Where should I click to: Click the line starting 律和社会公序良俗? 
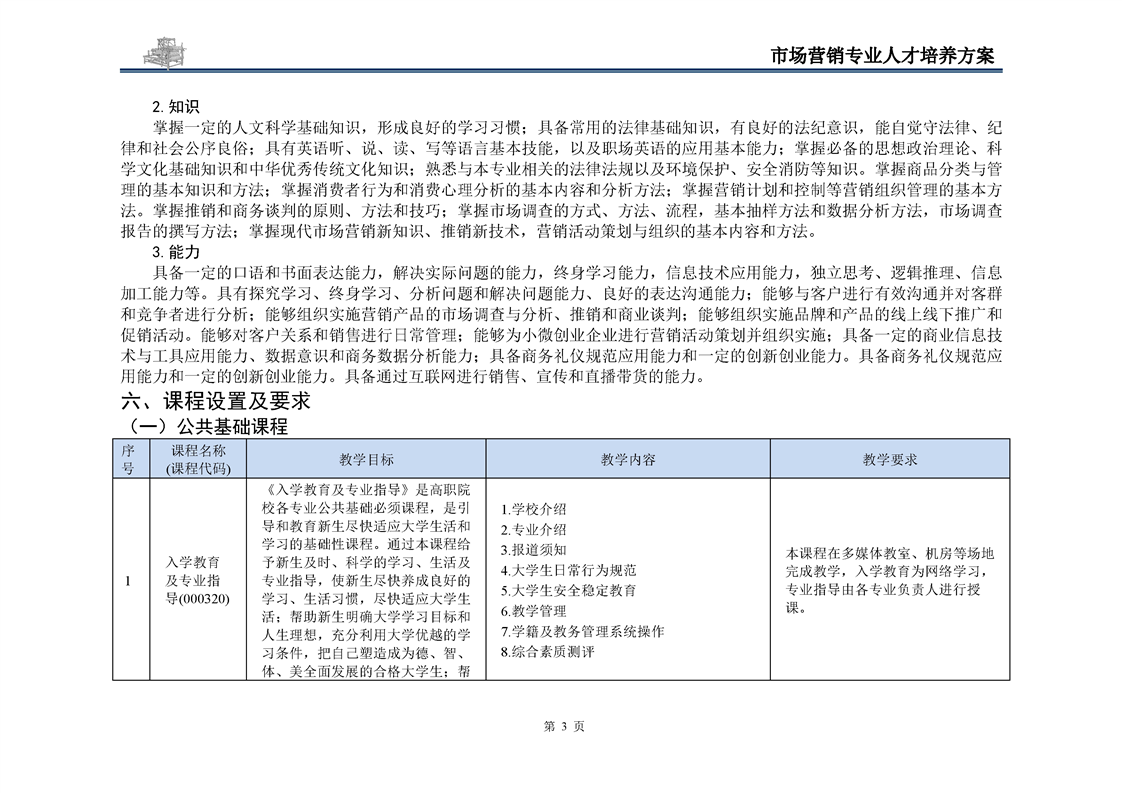(562, 149)
